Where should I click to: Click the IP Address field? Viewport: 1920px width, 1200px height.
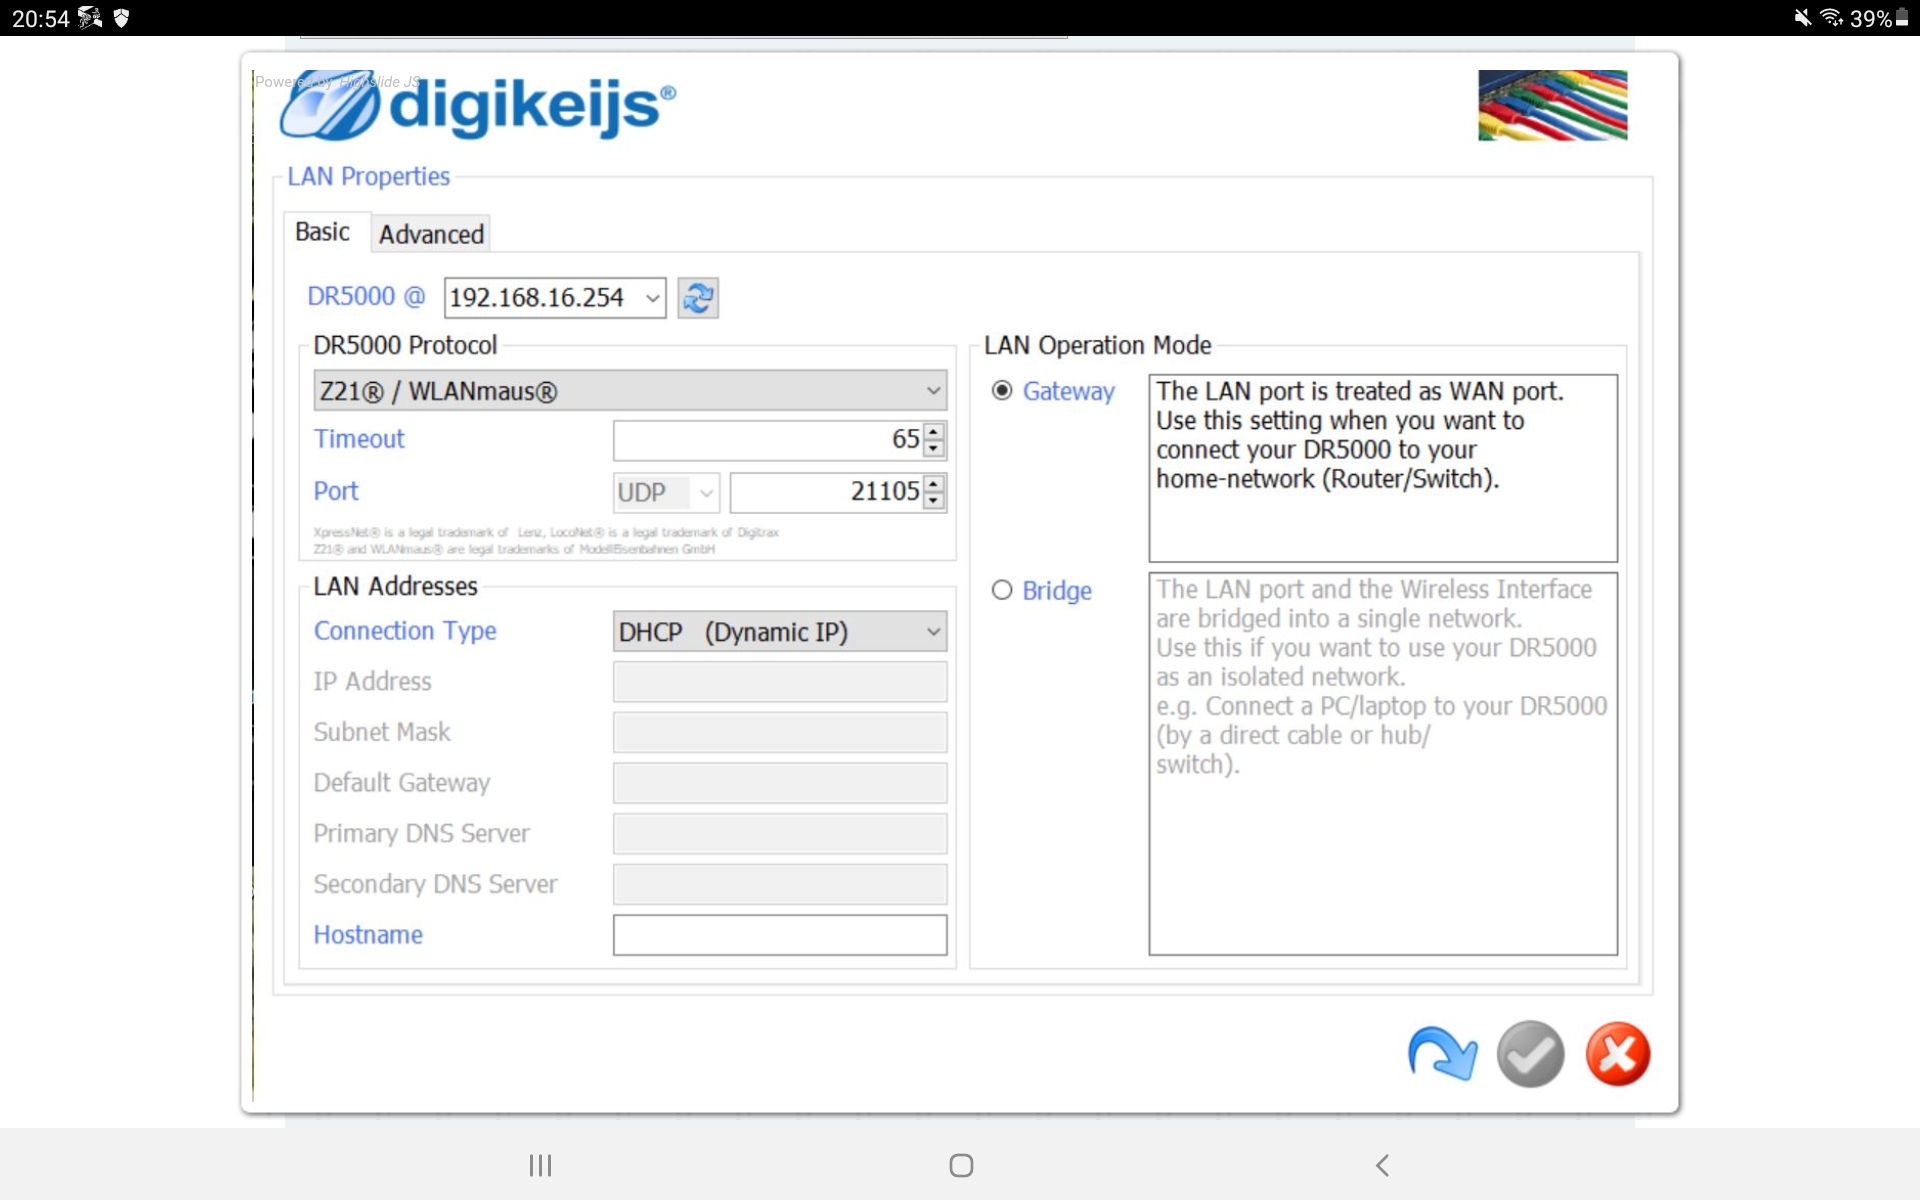[x=780, y=682]
